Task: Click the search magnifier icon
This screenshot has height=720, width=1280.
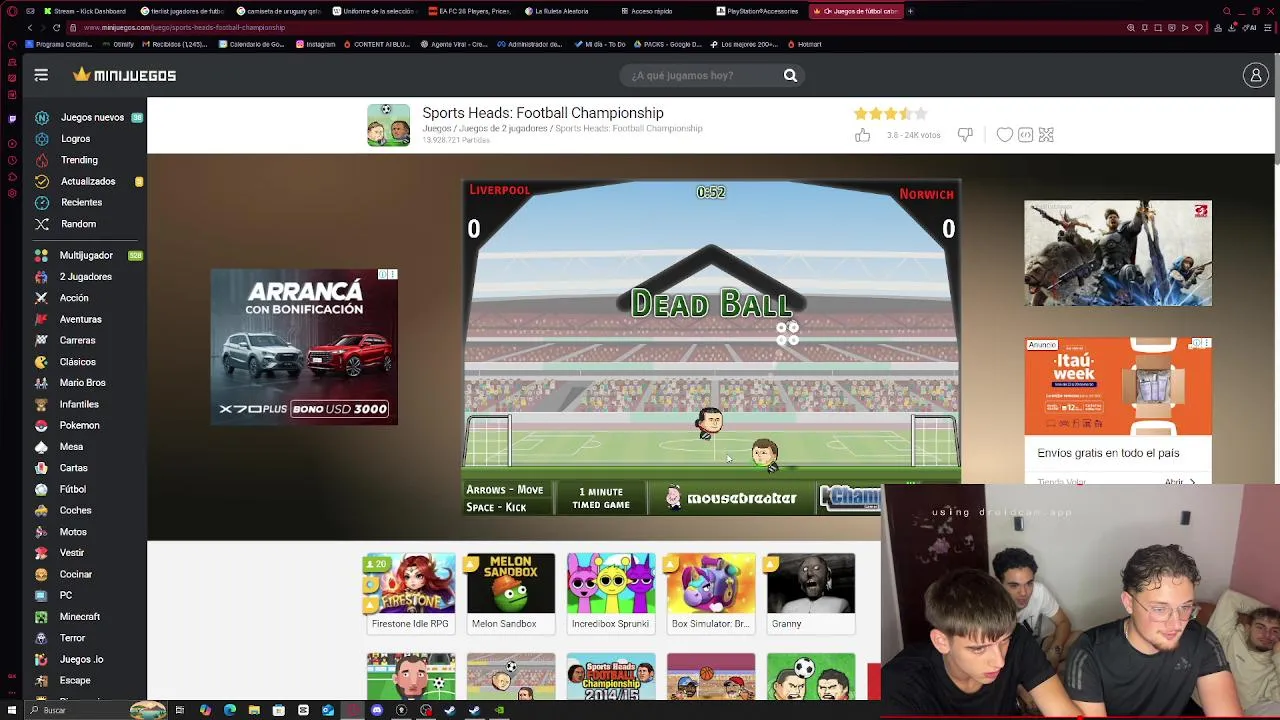Action: click(x=790, y=75)
